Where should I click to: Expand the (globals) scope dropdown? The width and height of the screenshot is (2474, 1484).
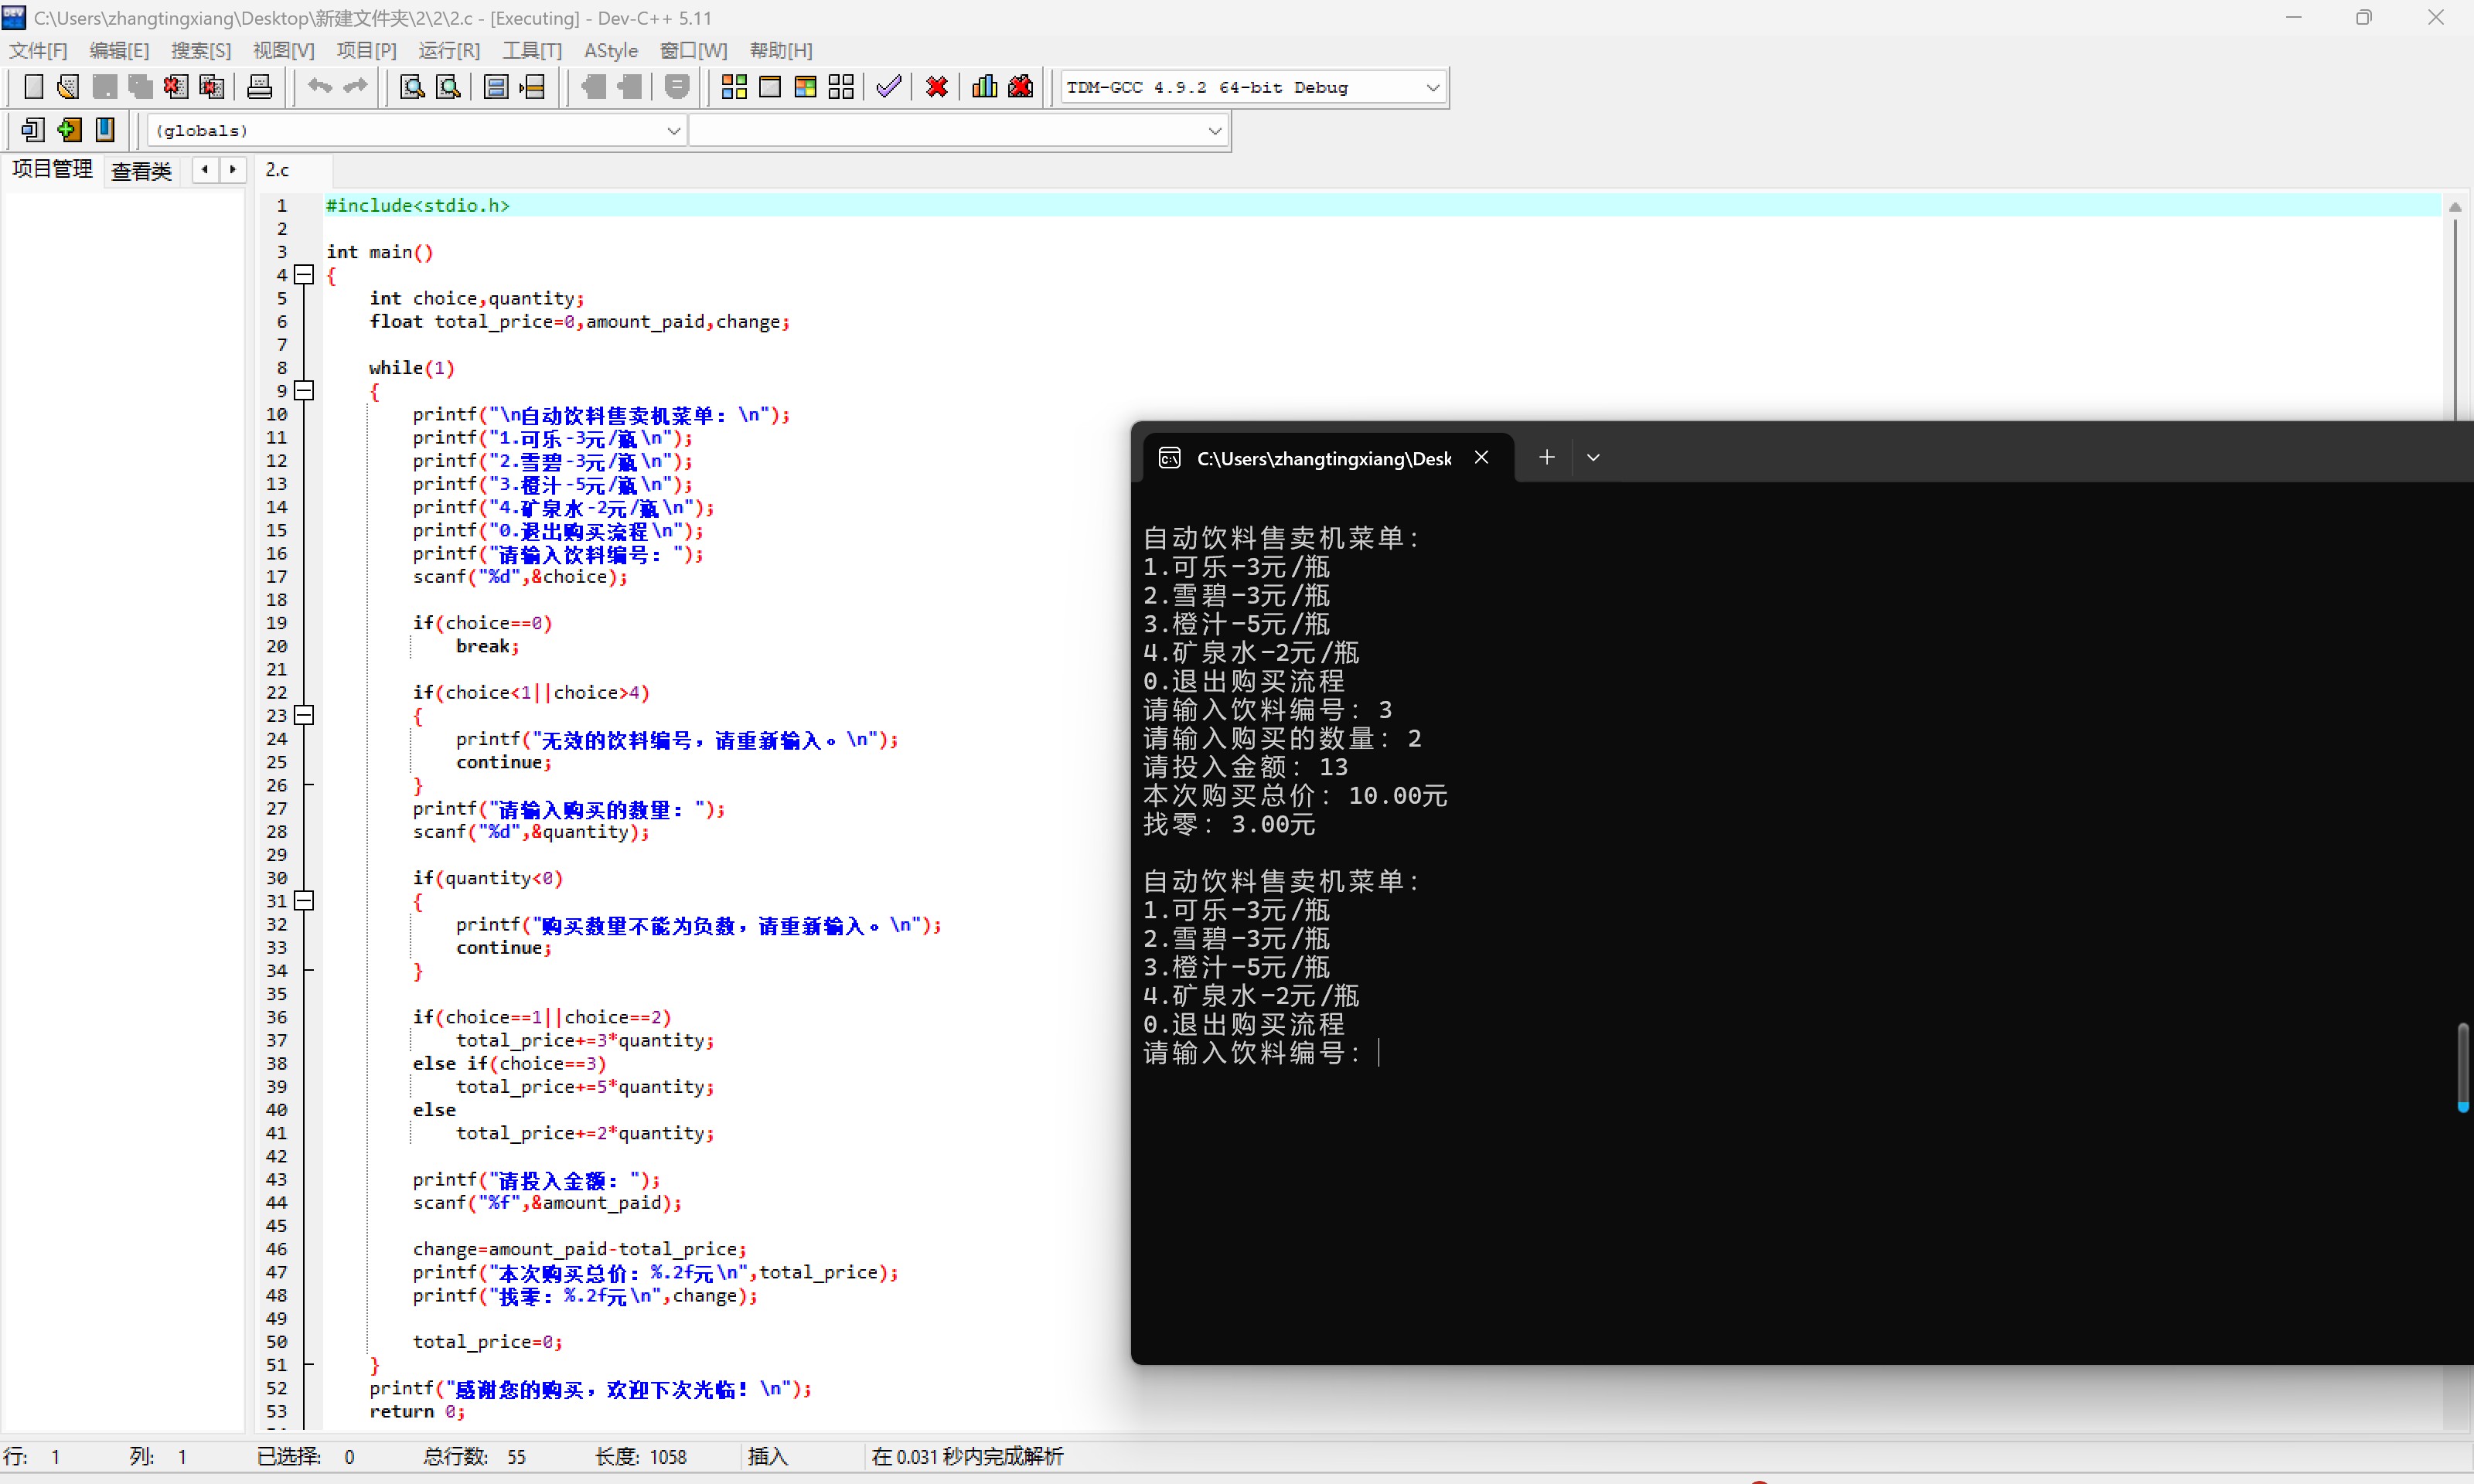673,130
